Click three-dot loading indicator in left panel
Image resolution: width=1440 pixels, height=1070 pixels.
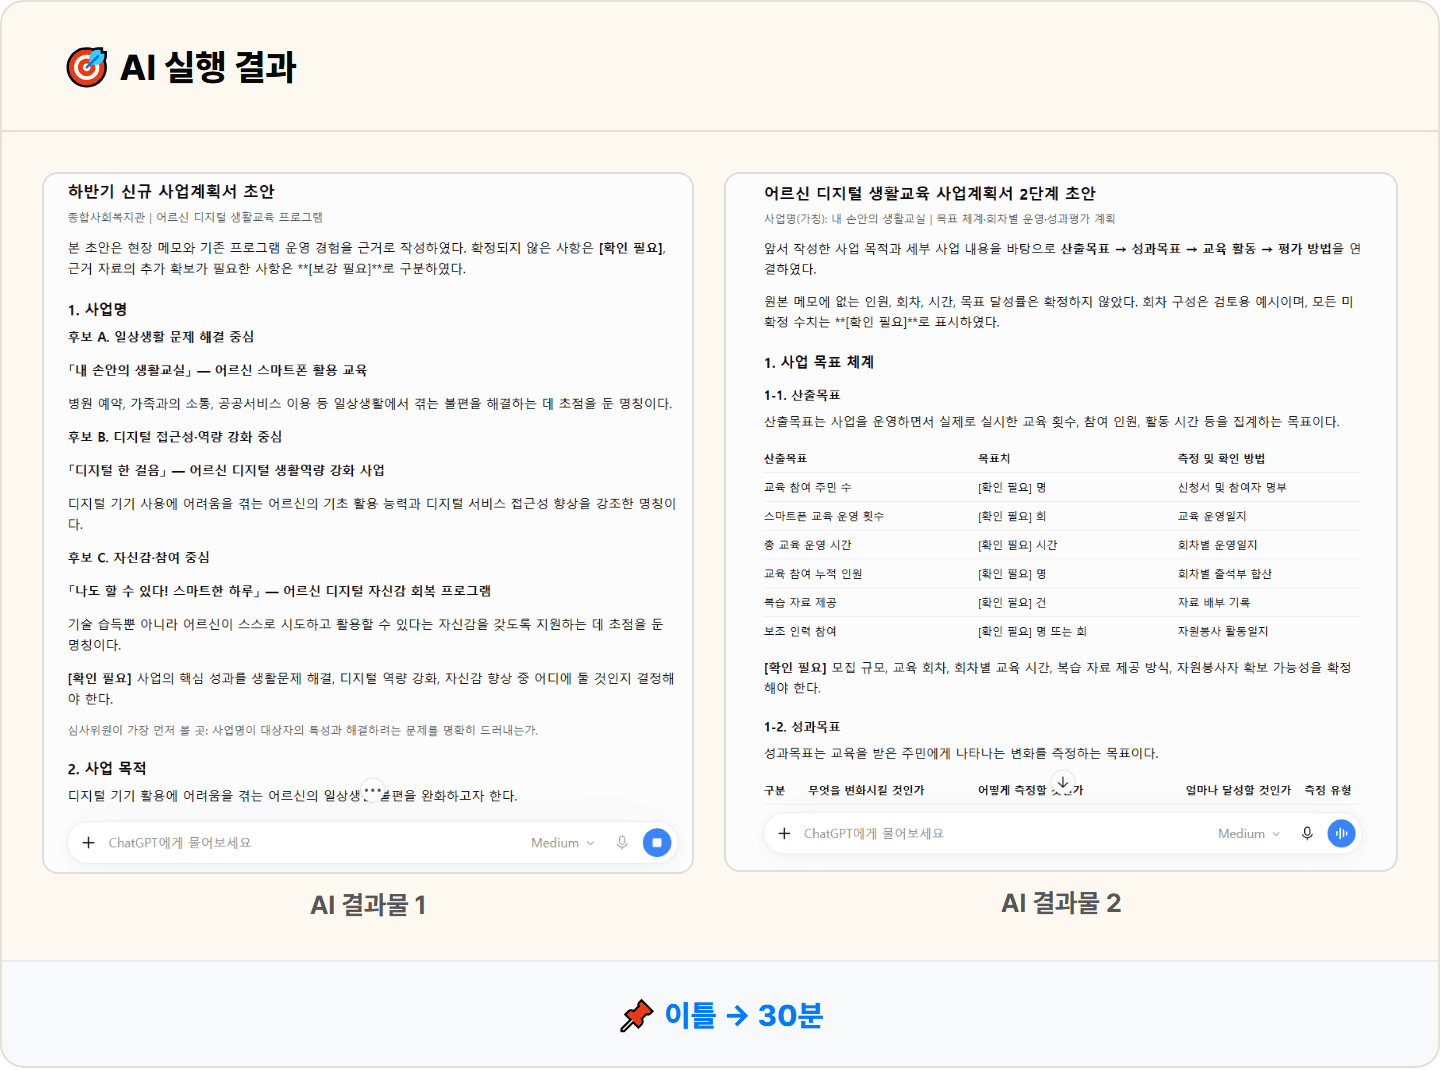(372, 790)
